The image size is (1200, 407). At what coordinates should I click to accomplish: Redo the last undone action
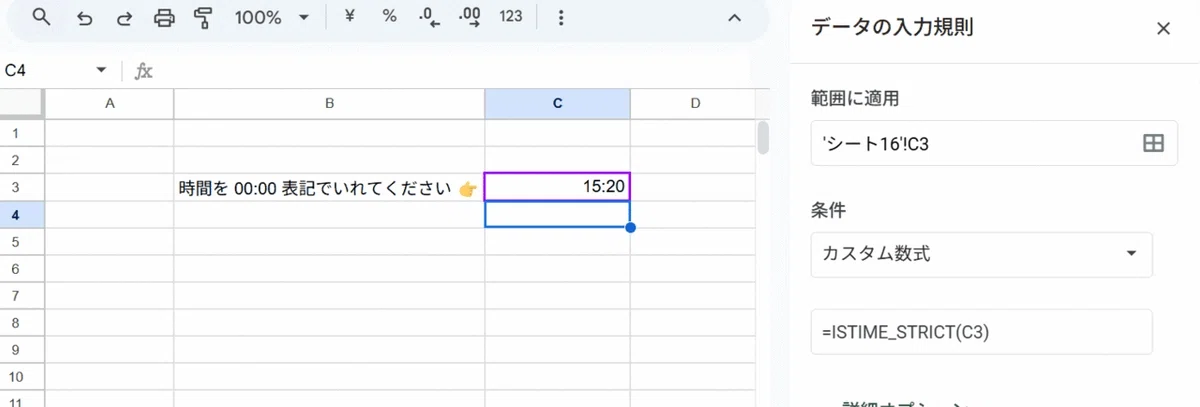tap(124, 18)
